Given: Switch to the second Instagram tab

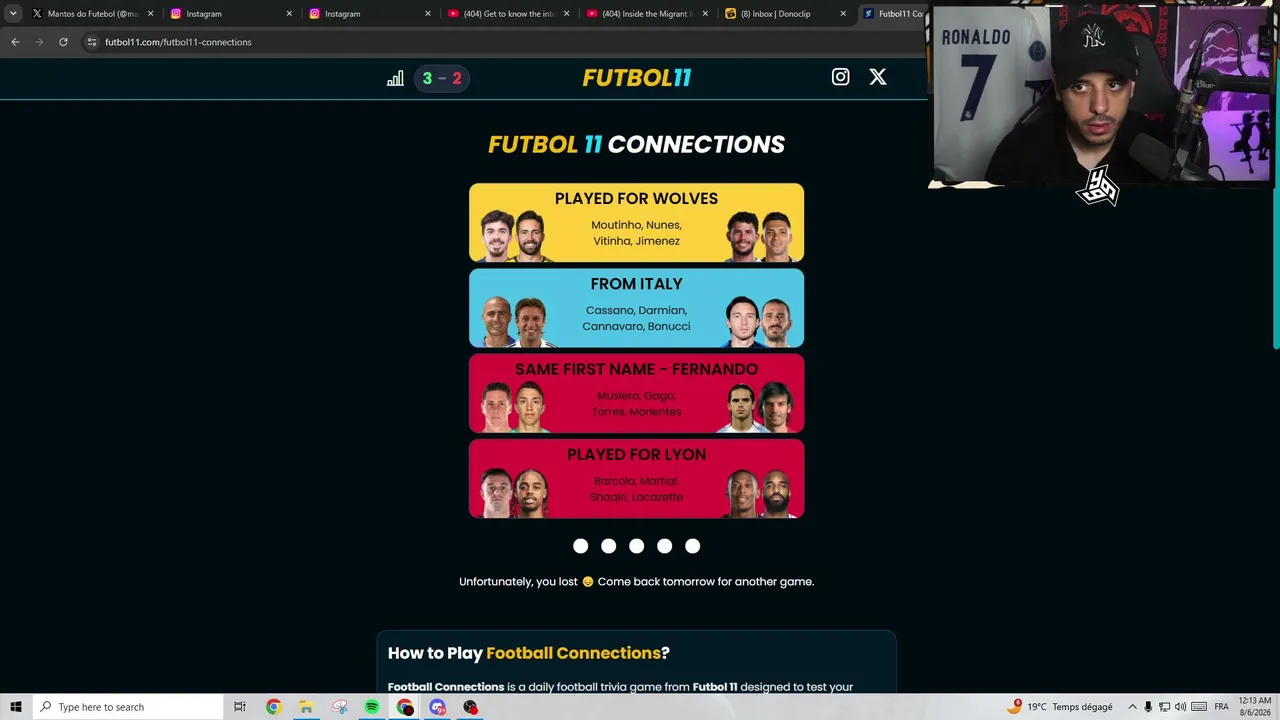Looking at the screenshot, I should coord(369,14).
